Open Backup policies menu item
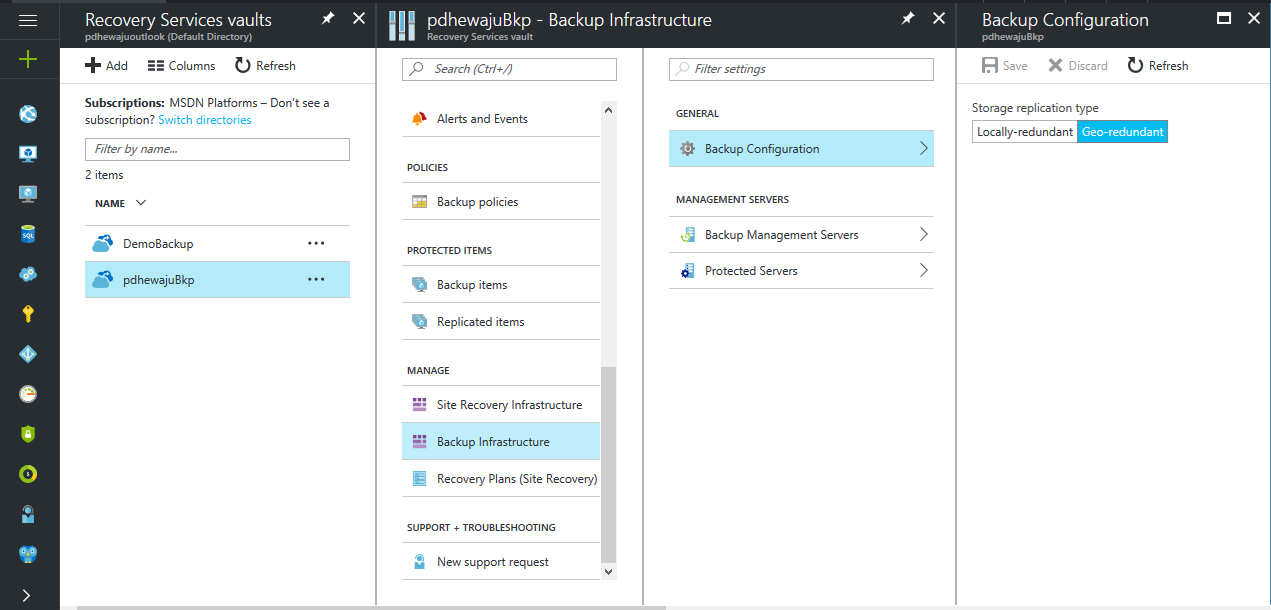The width and height of the screenshot is (1271, 610). 501,202
